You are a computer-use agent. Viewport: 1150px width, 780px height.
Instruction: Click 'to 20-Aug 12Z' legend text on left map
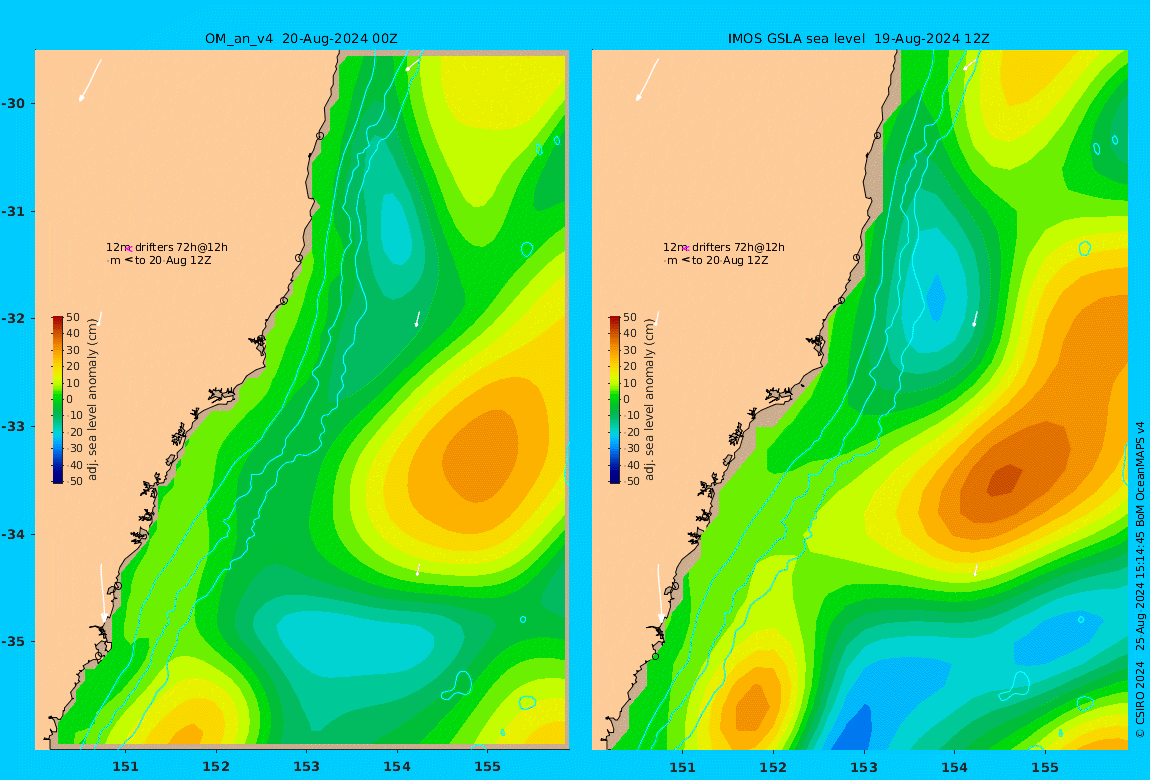coord(173,260)
